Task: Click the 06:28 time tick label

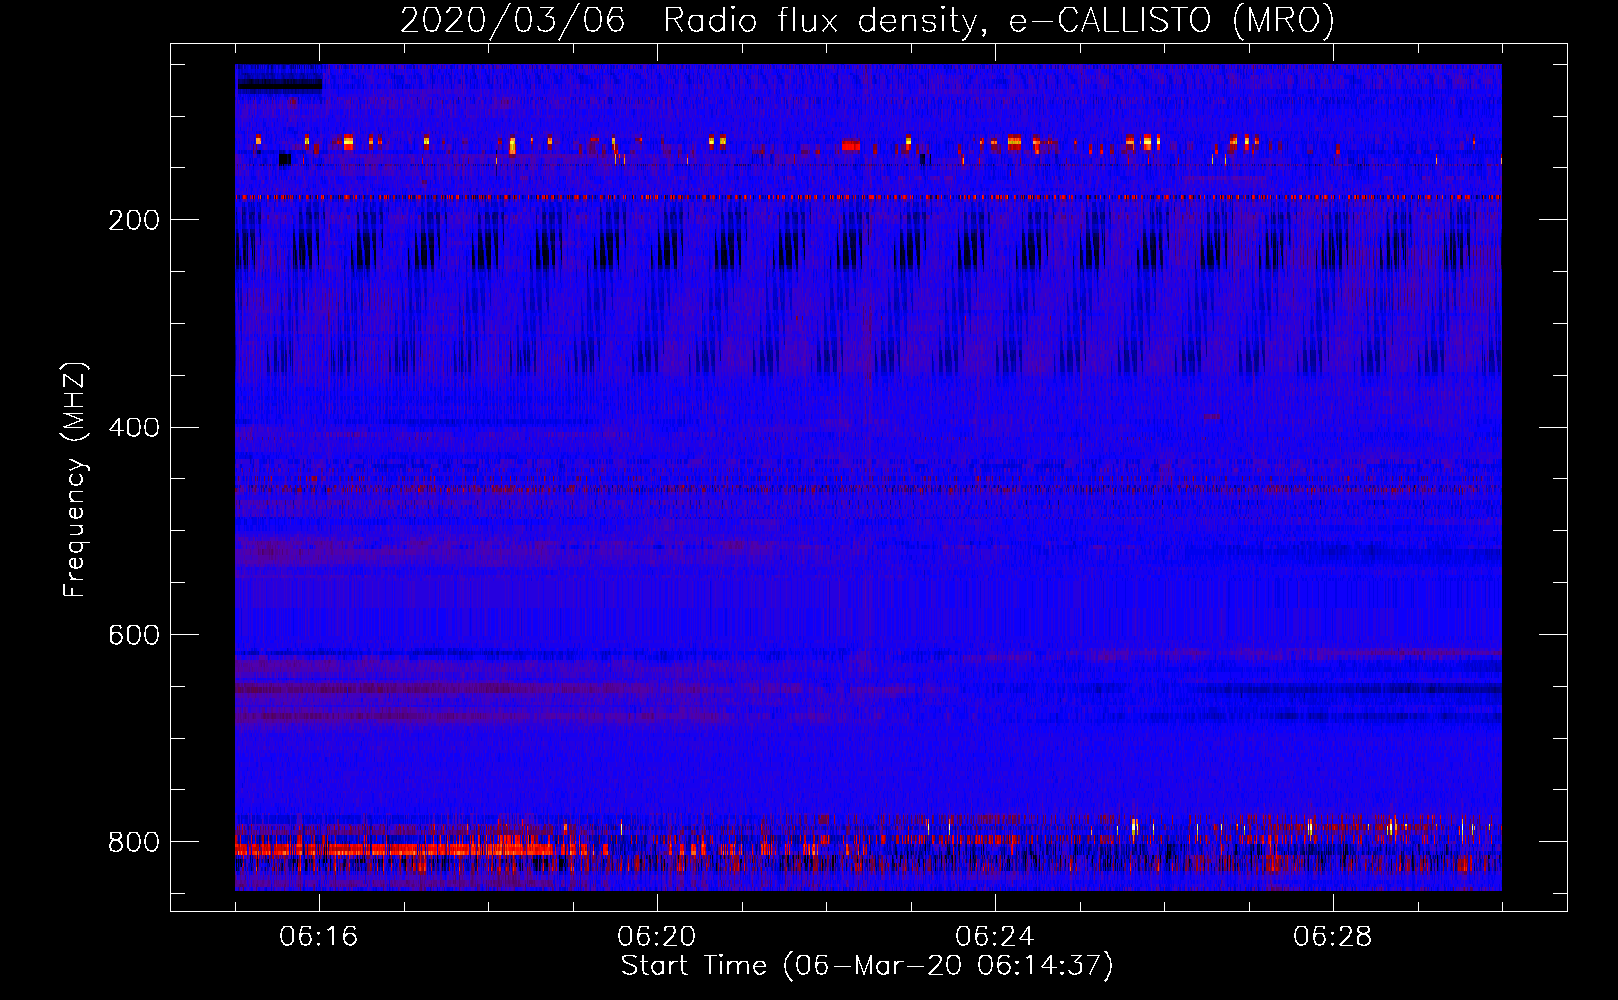Action: pos(1333,937)
